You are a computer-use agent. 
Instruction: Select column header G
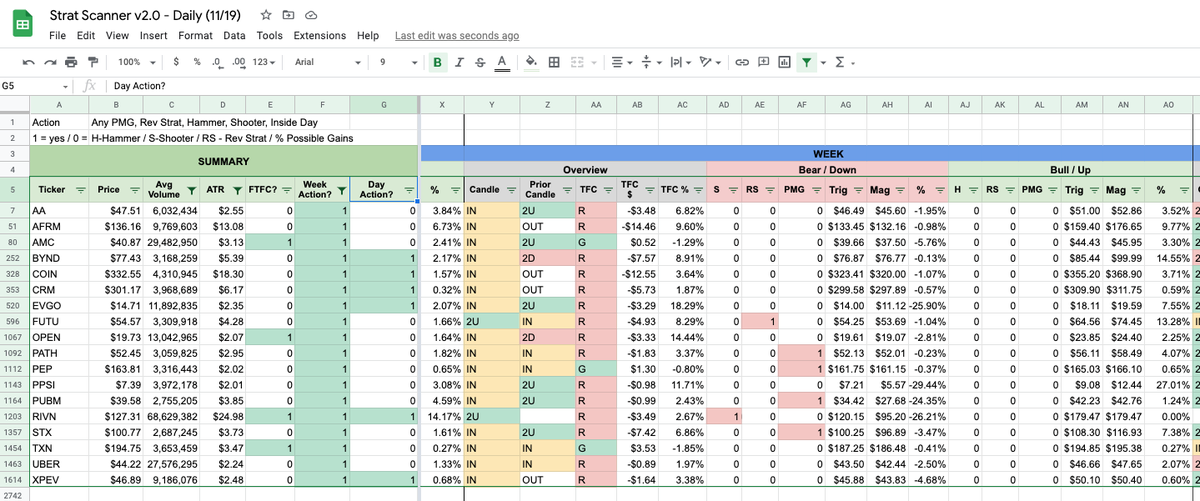(384, 104)
